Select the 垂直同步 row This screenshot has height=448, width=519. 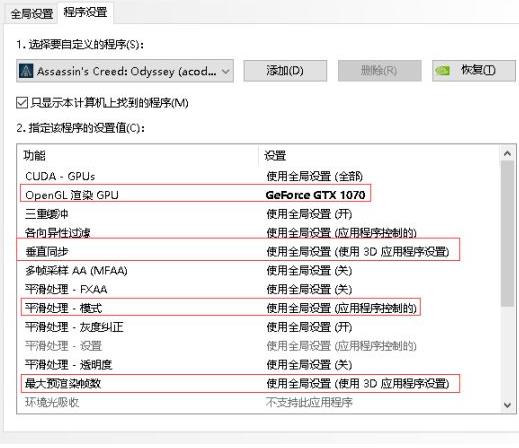coord(258,252)
